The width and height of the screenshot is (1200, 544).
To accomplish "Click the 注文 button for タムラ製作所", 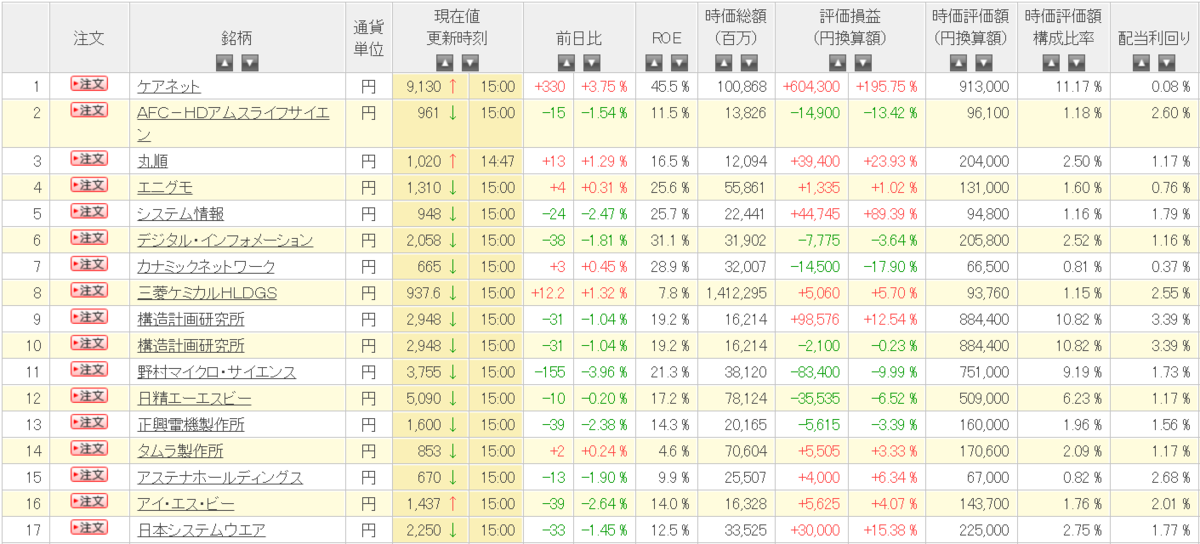I will coord(89,448).
